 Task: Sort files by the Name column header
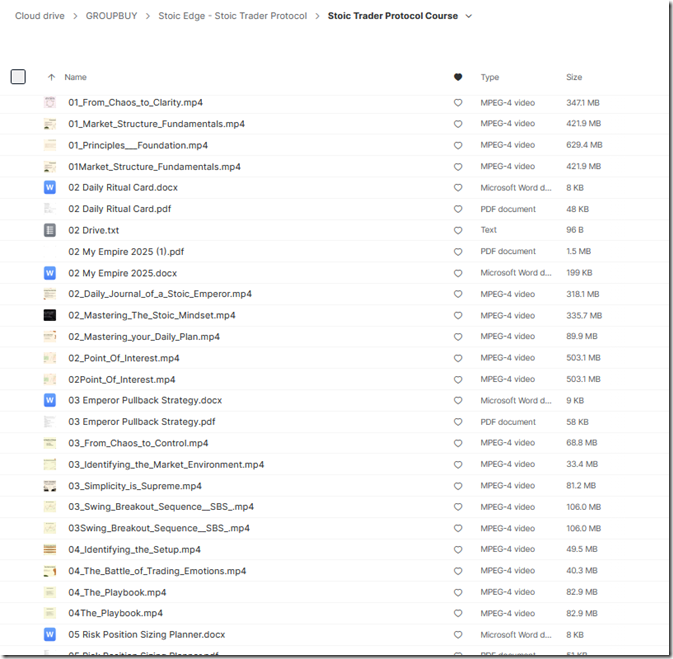point(76,77)
